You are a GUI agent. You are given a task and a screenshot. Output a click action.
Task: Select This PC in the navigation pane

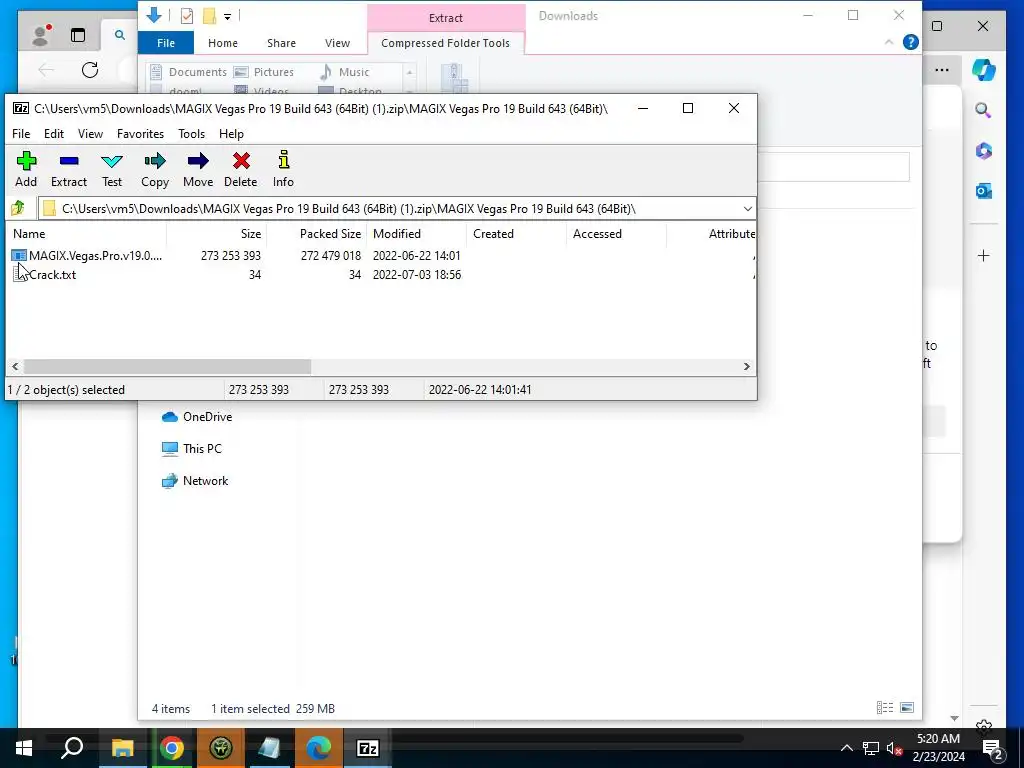click(192, 449)
